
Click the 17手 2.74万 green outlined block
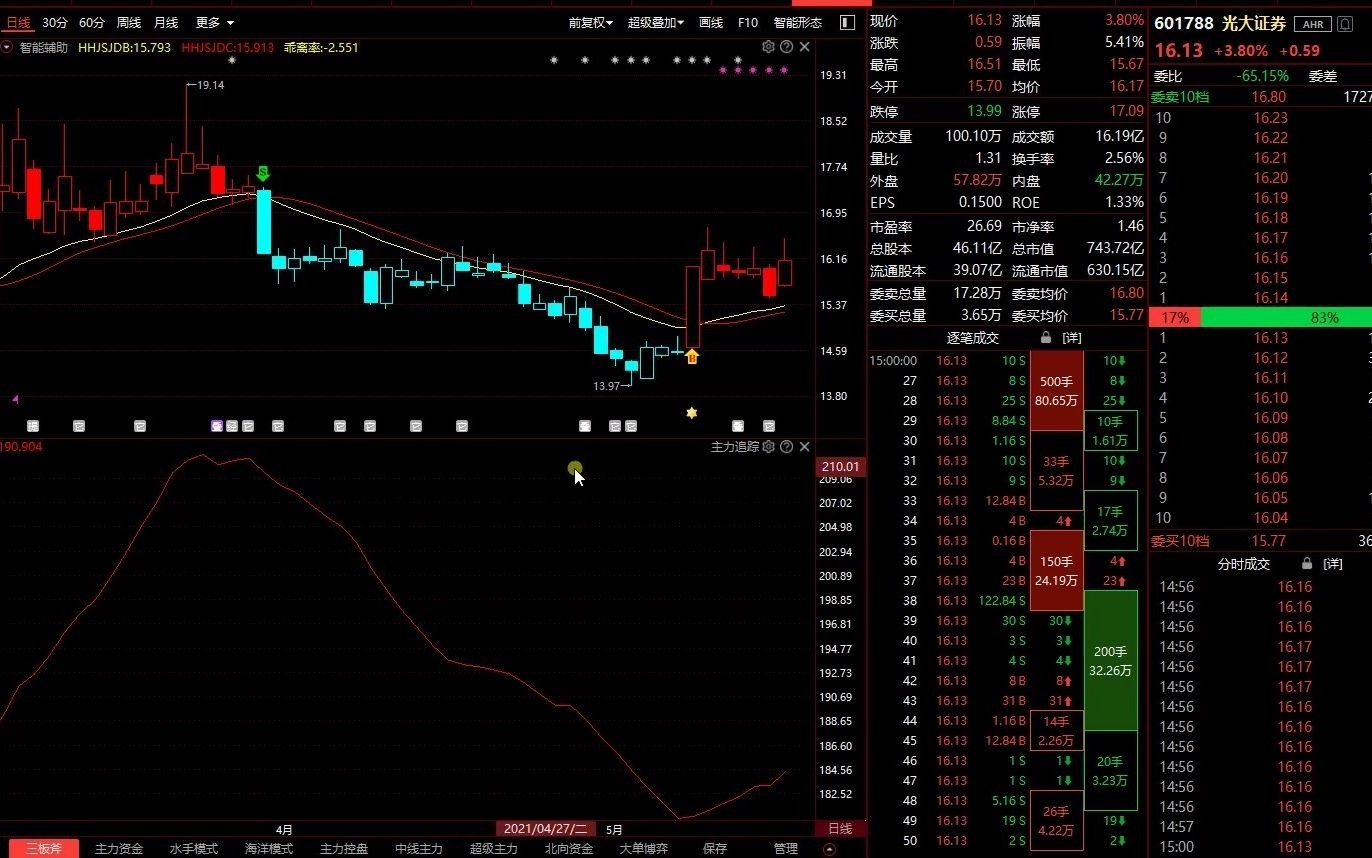click(x=1111, y=521)
